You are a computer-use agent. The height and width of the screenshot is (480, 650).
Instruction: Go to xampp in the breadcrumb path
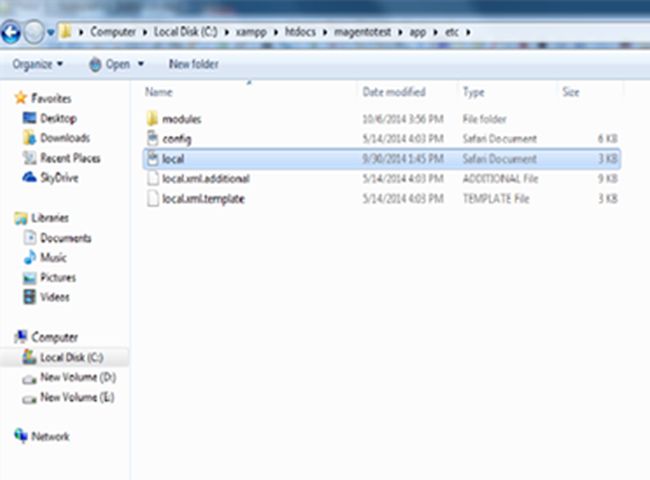click(251, 32)
